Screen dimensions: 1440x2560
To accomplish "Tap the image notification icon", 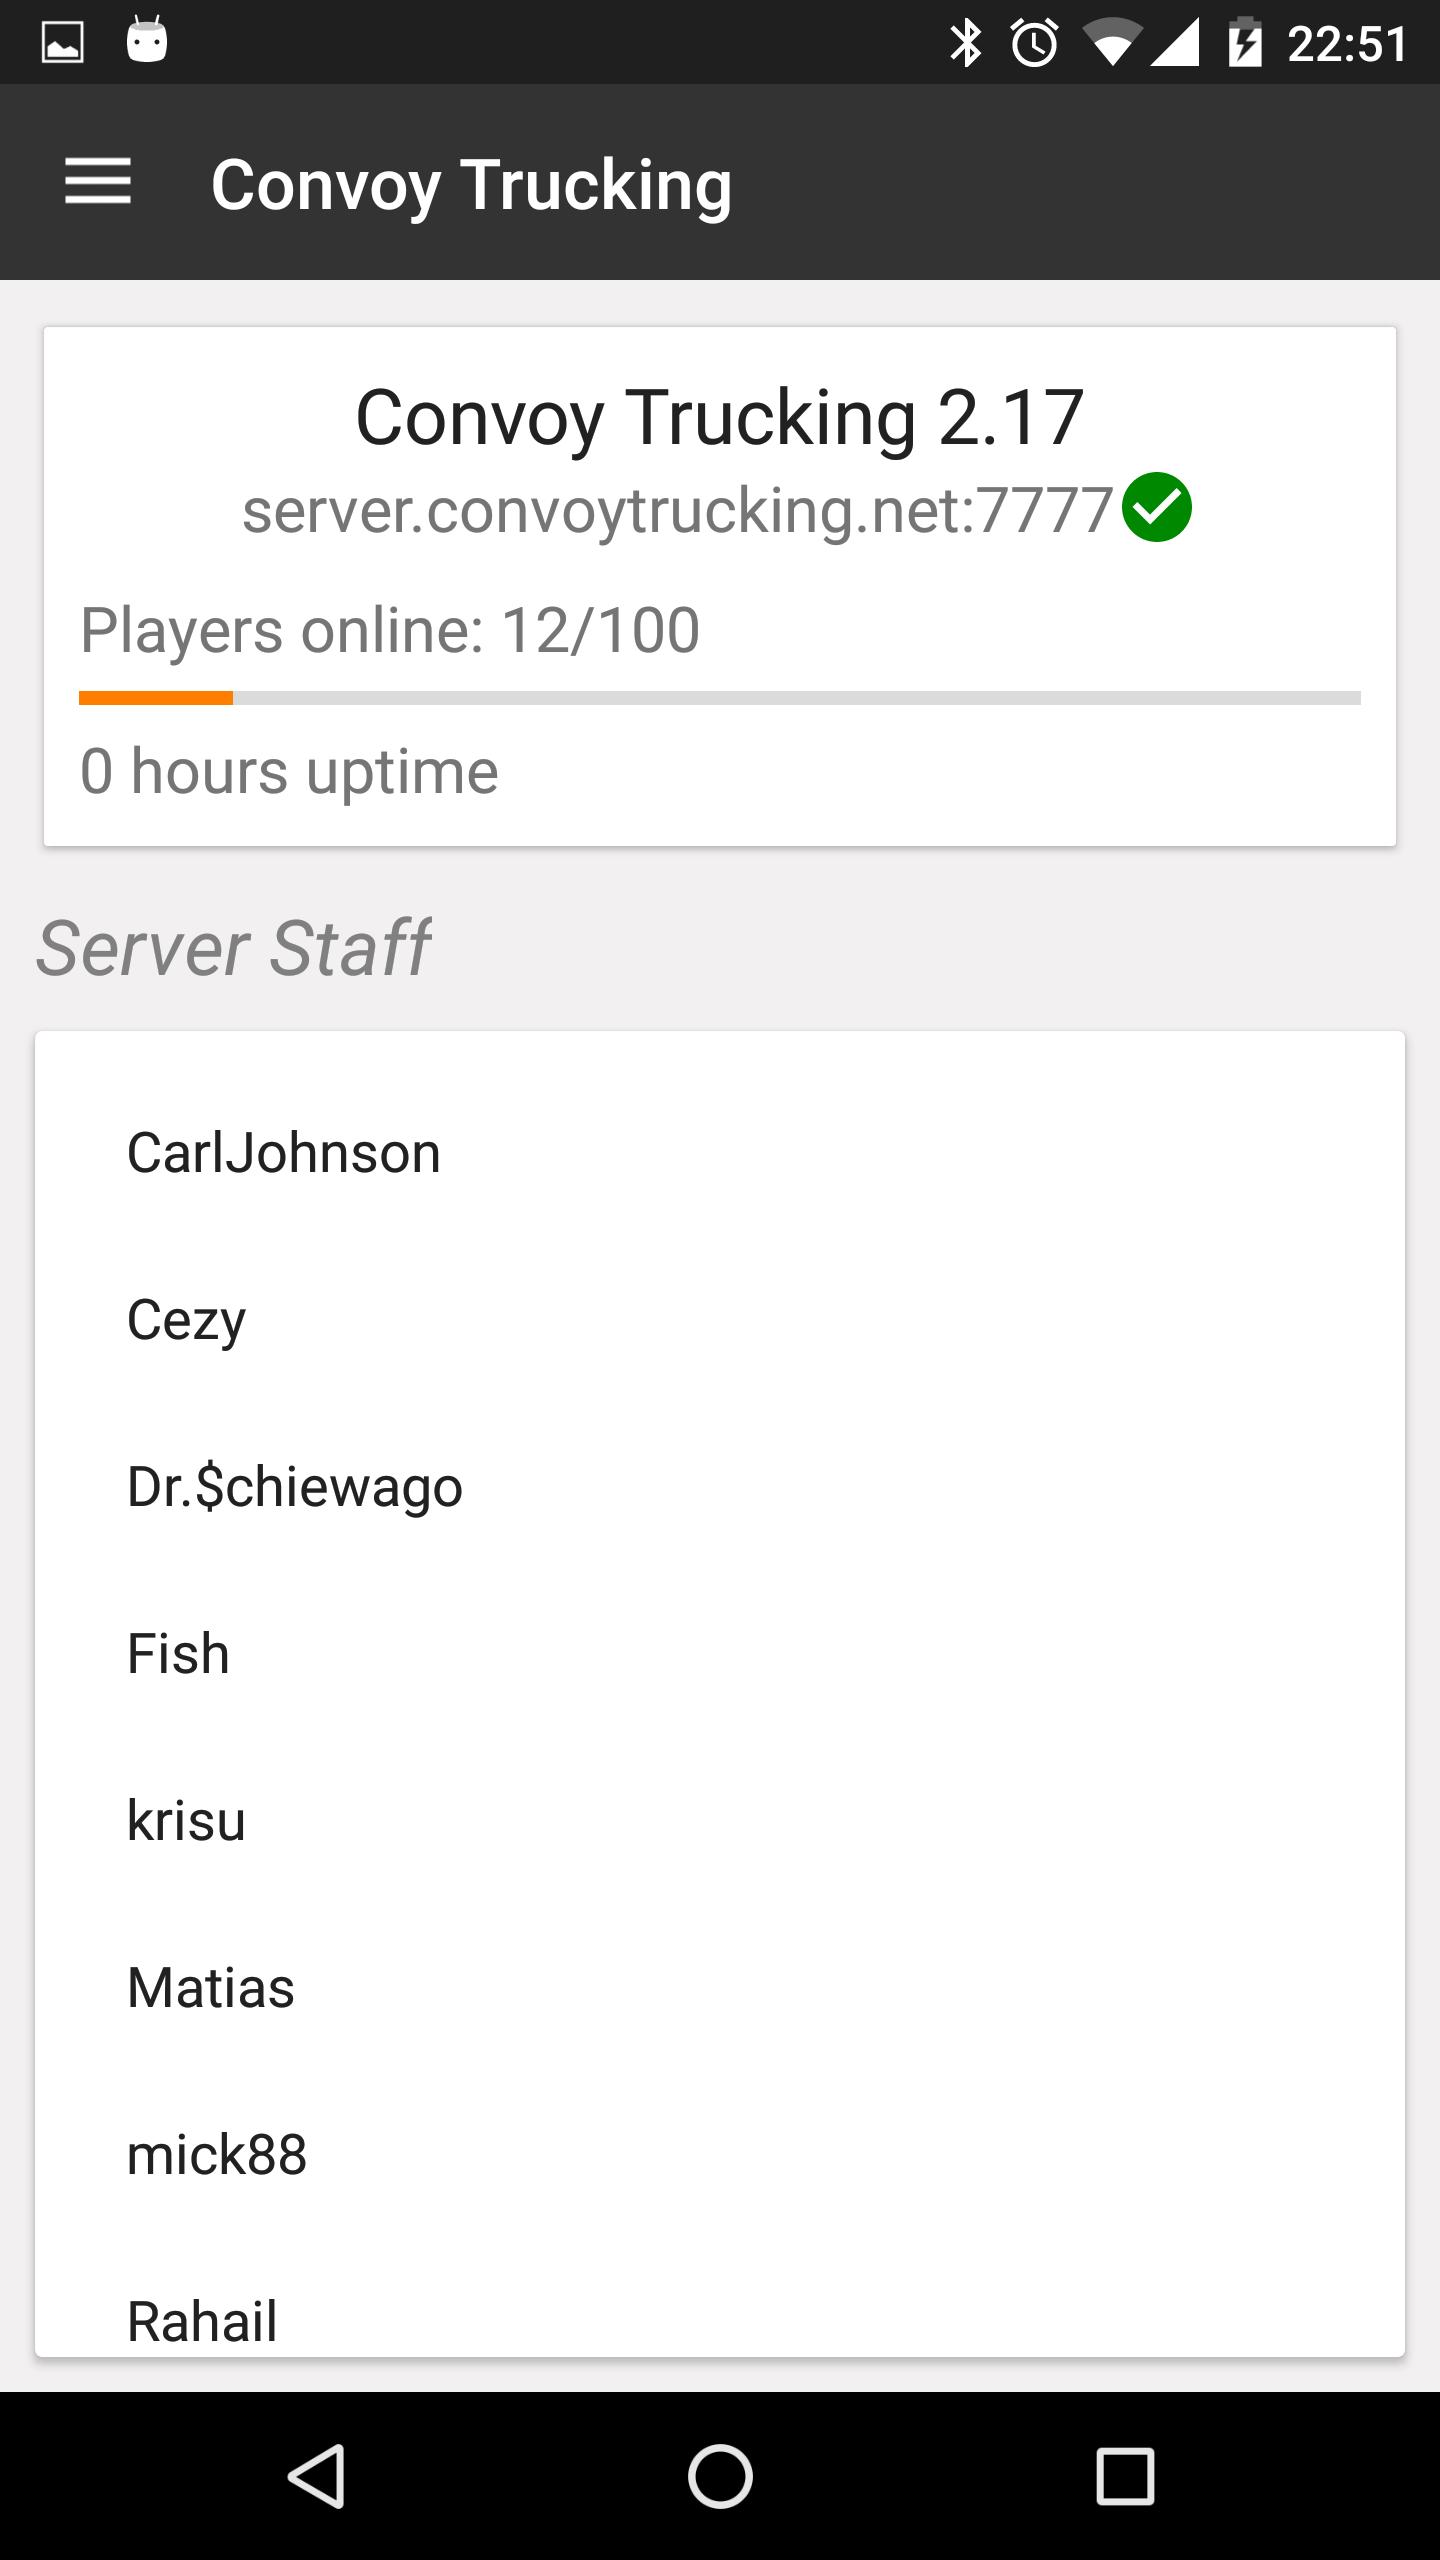I will [x=62, y=43].
